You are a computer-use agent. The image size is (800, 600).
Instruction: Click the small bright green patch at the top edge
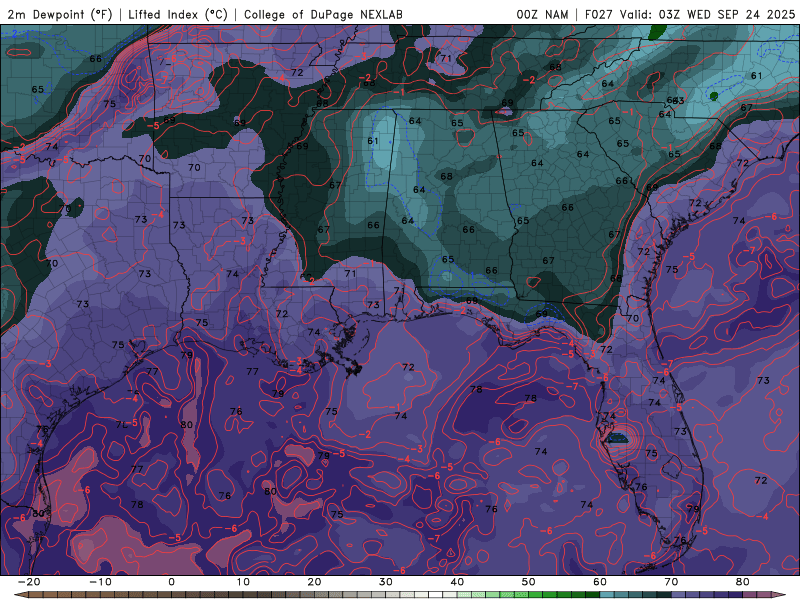click(658, 32)
